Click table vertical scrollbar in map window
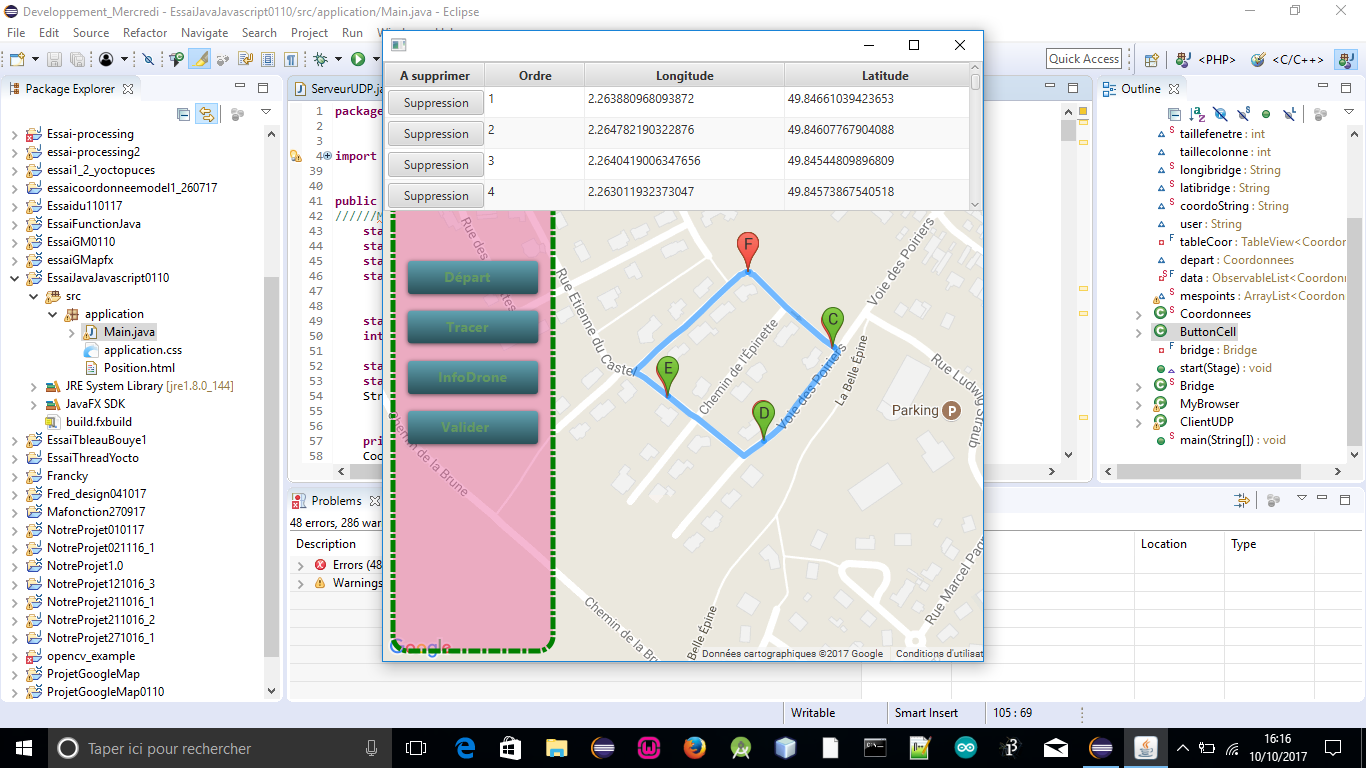The height and width of the screenshot is (768, 1366). (975, 137)
